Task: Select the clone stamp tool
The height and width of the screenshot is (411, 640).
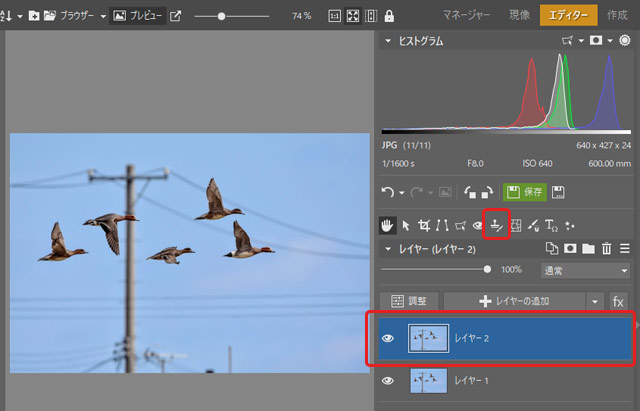Action: (x=496, y=225)
